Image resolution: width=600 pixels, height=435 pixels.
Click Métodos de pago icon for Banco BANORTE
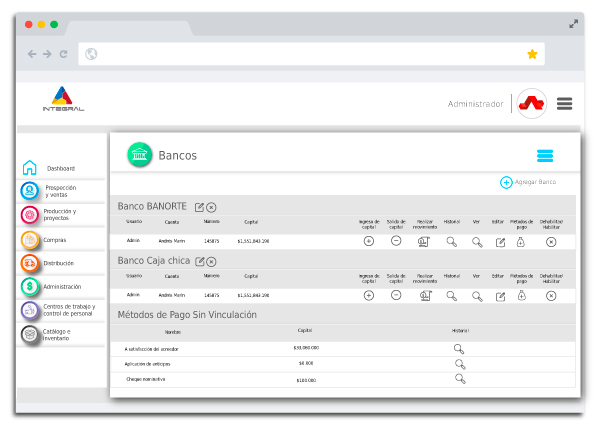(521, 241)
